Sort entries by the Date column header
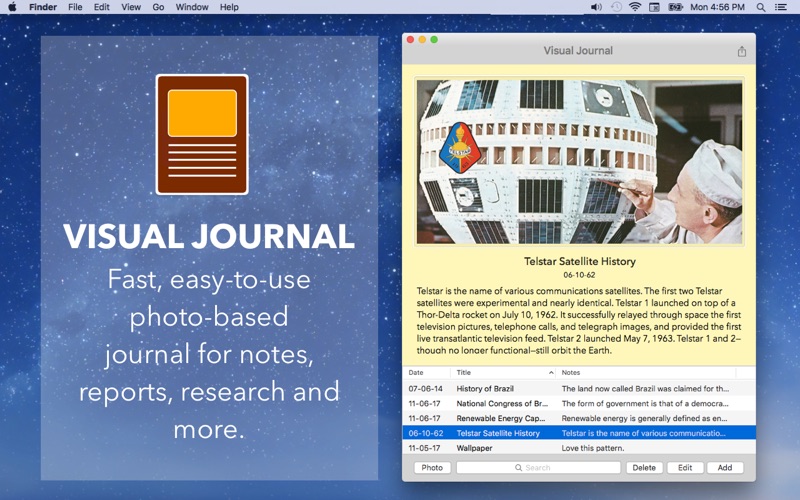 pos(427,373)
